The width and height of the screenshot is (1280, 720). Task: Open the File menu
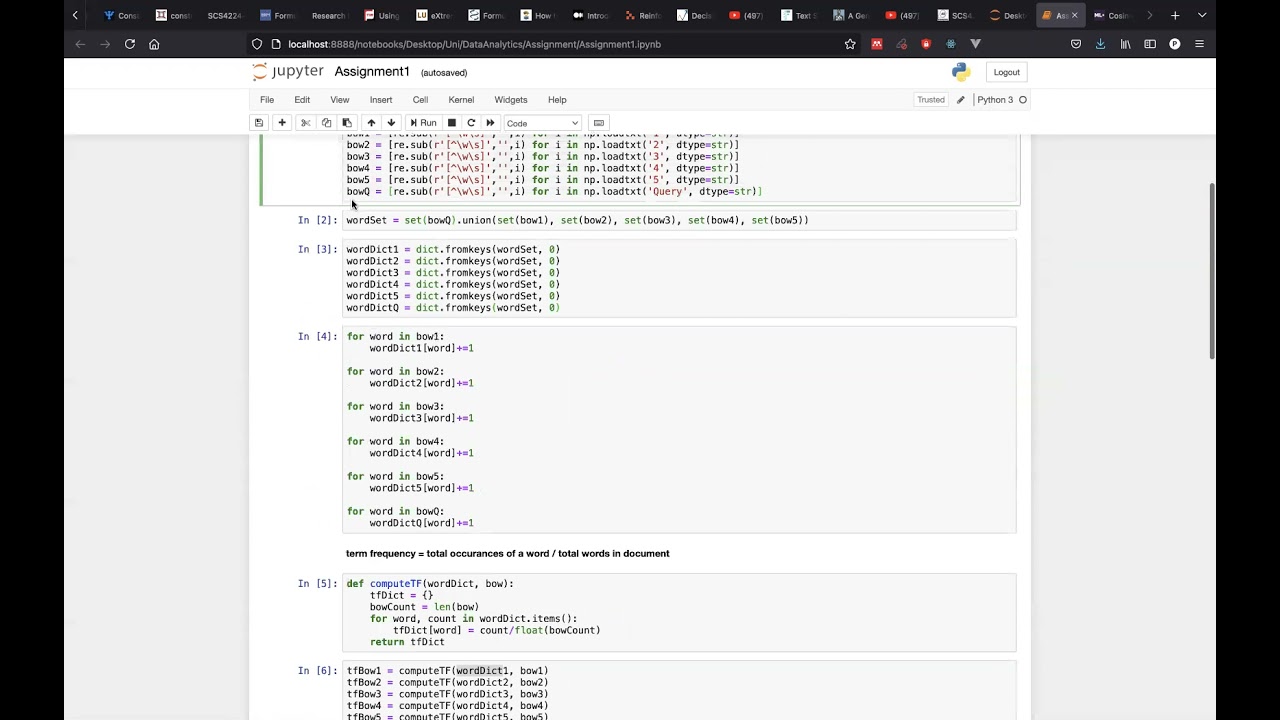tap(267, 100)
